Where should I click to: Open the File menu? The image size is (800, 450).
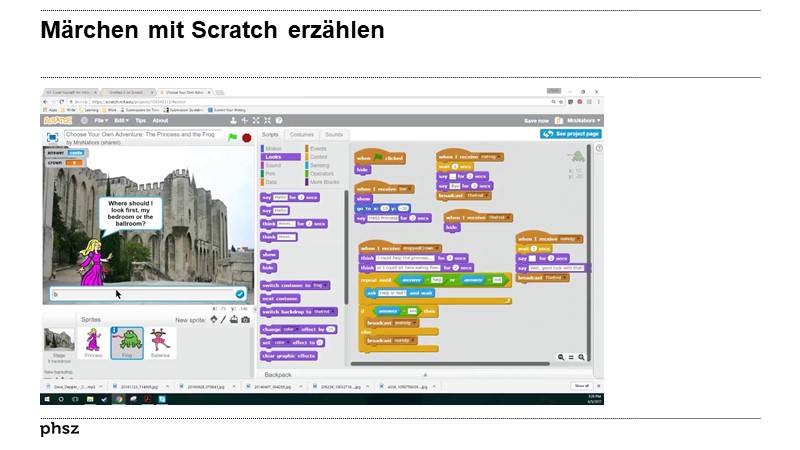(x=101, y=120)
